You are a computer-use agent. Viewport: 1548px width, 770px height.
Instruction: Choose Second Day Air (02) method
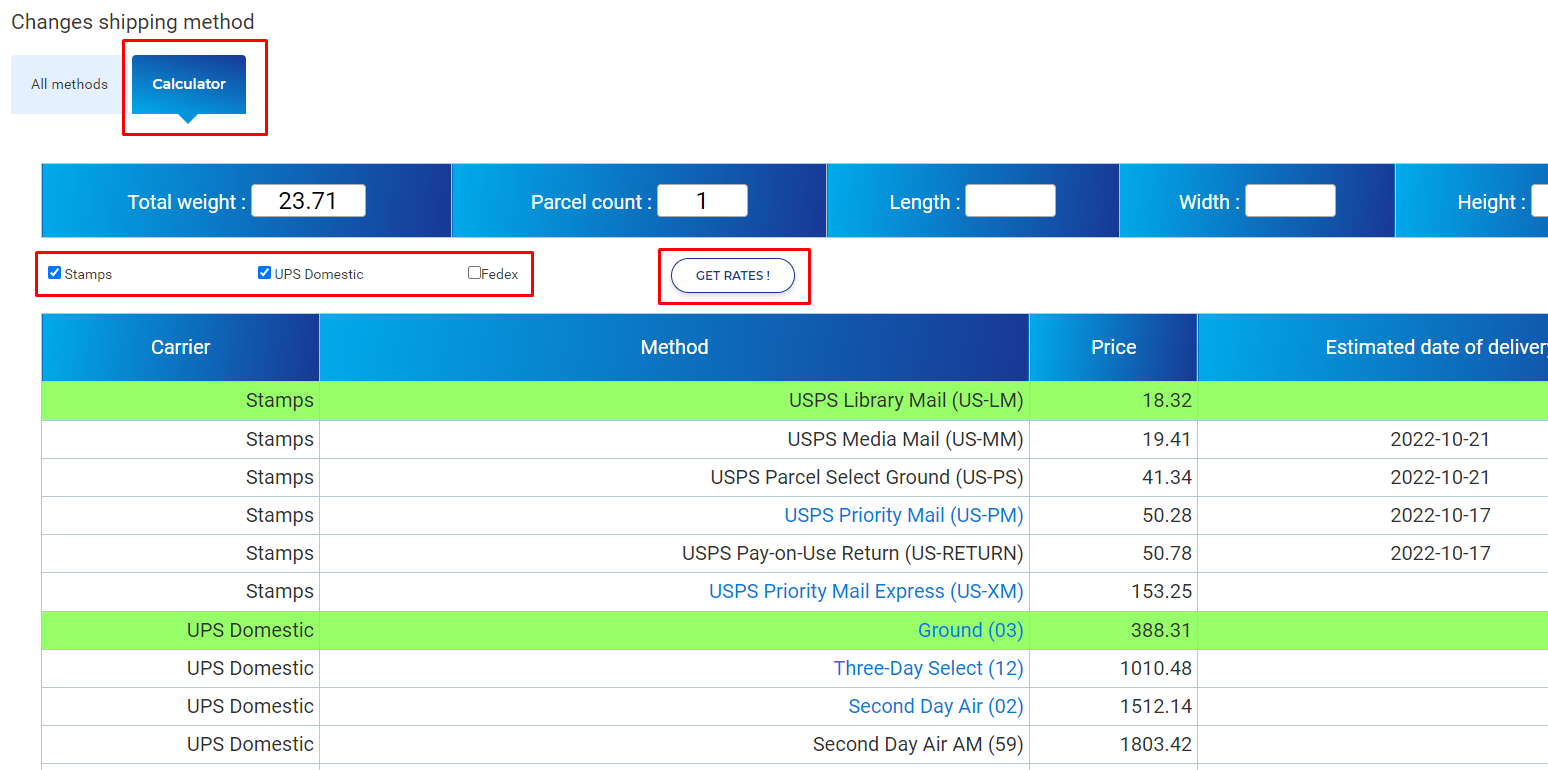tap(936, 706)
